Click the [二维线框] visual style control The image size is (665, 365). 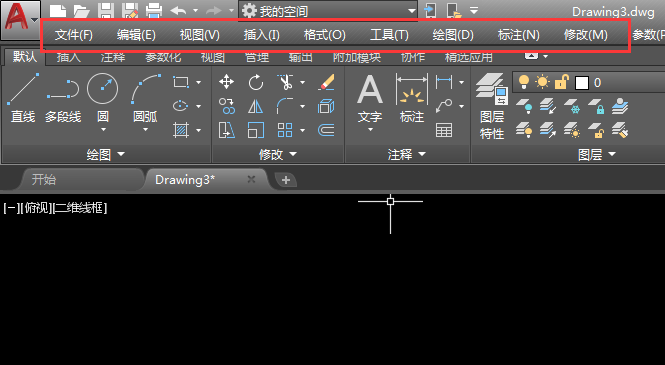79,208
